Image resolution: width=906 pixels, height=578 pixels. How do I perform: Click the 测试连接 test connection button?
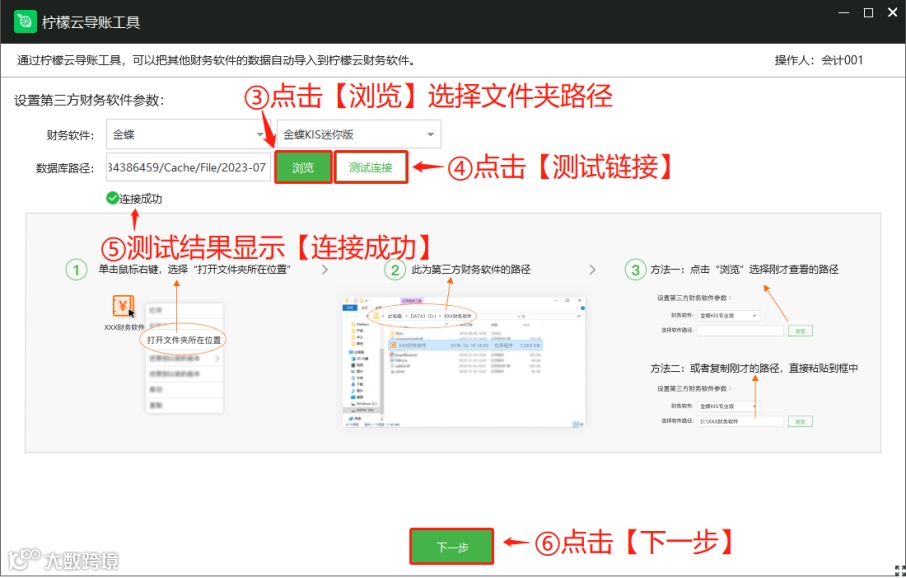(x=371, y=168)
